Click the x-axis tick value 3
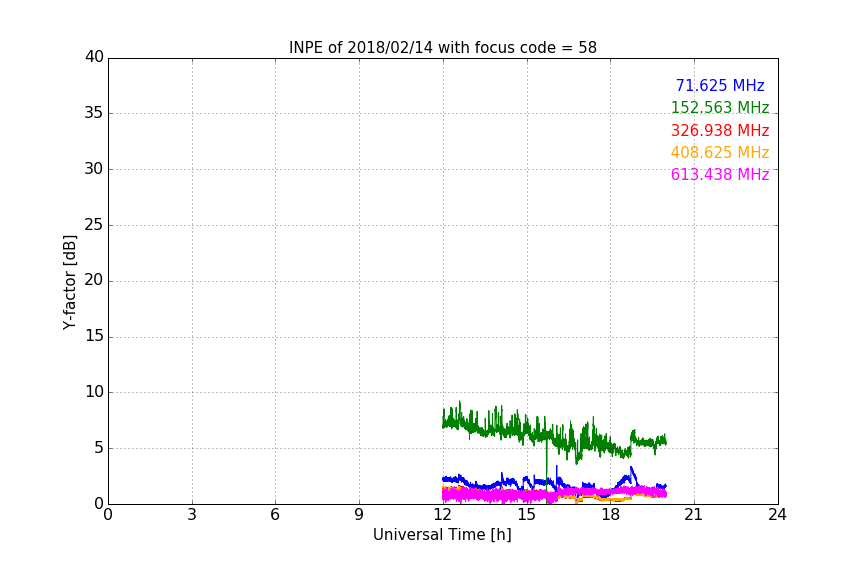Viewport: 864px width, 576px height. pos(192,515)
